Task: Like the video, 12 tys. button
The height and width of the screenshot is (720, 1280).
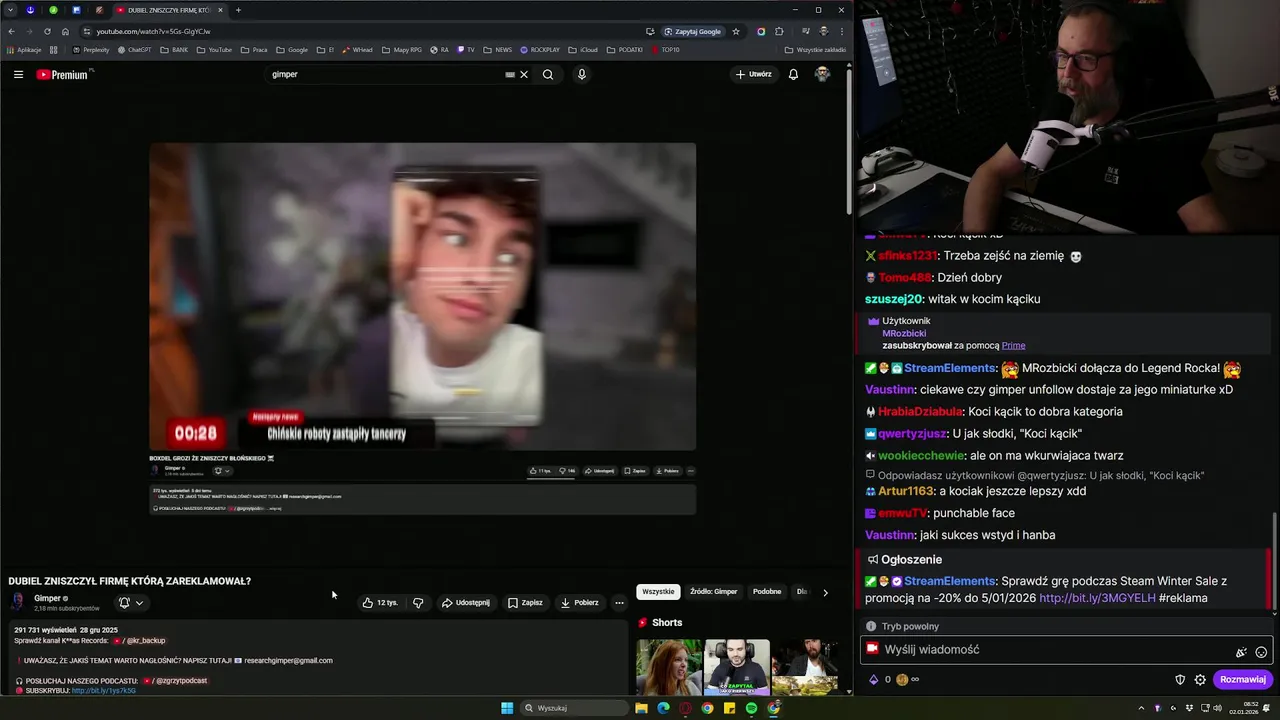Action: pos(380,602)
